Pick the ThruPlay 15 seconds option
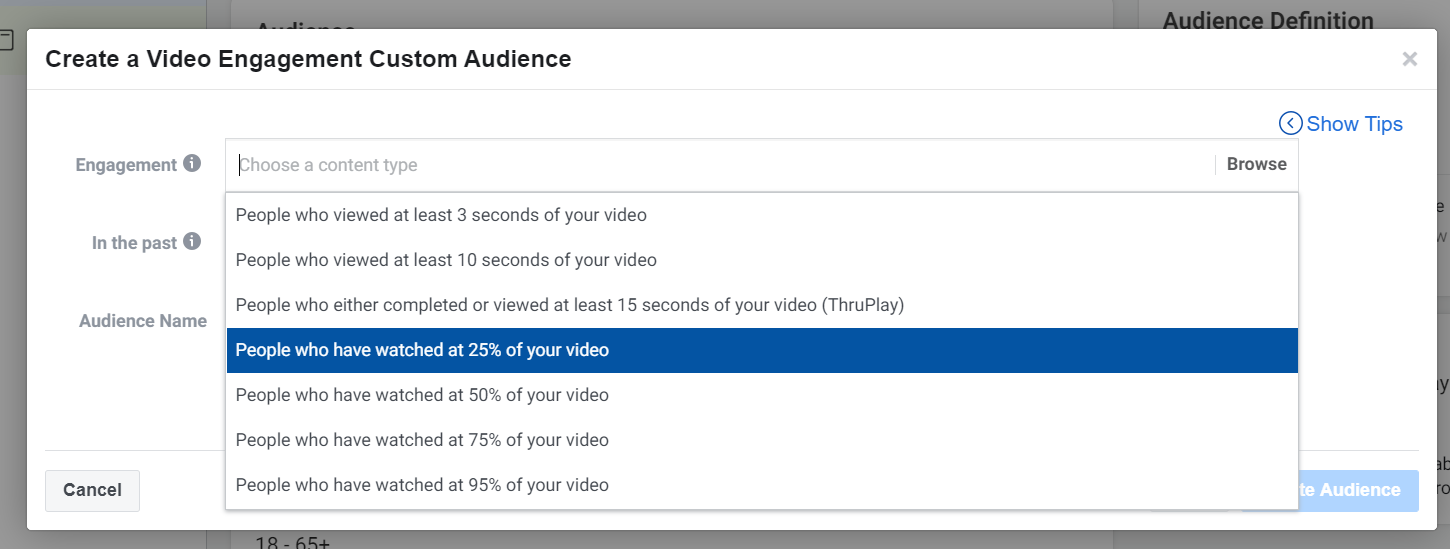 [x=569, y=305]
